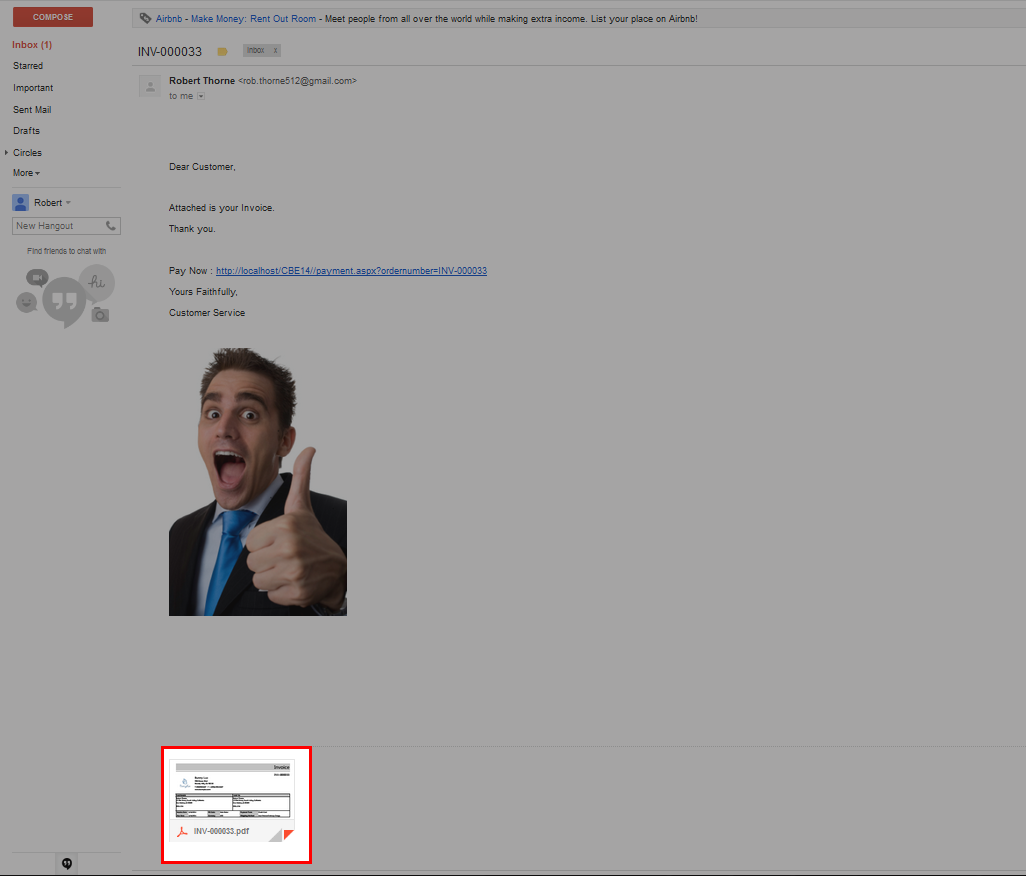Click the red Compose button
The width and height of the screenshot is (1026, 876).
[53, 17]
